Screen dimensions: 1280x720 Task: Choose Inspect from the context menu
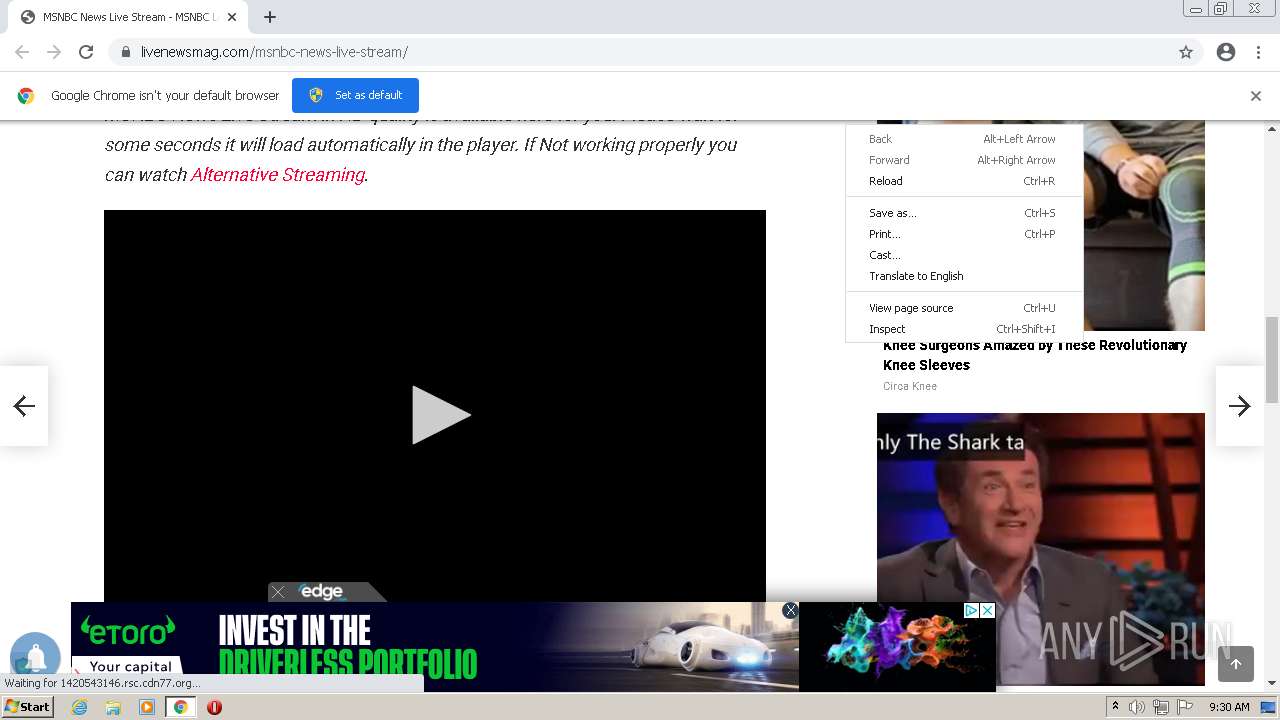(x=964, y=329)
